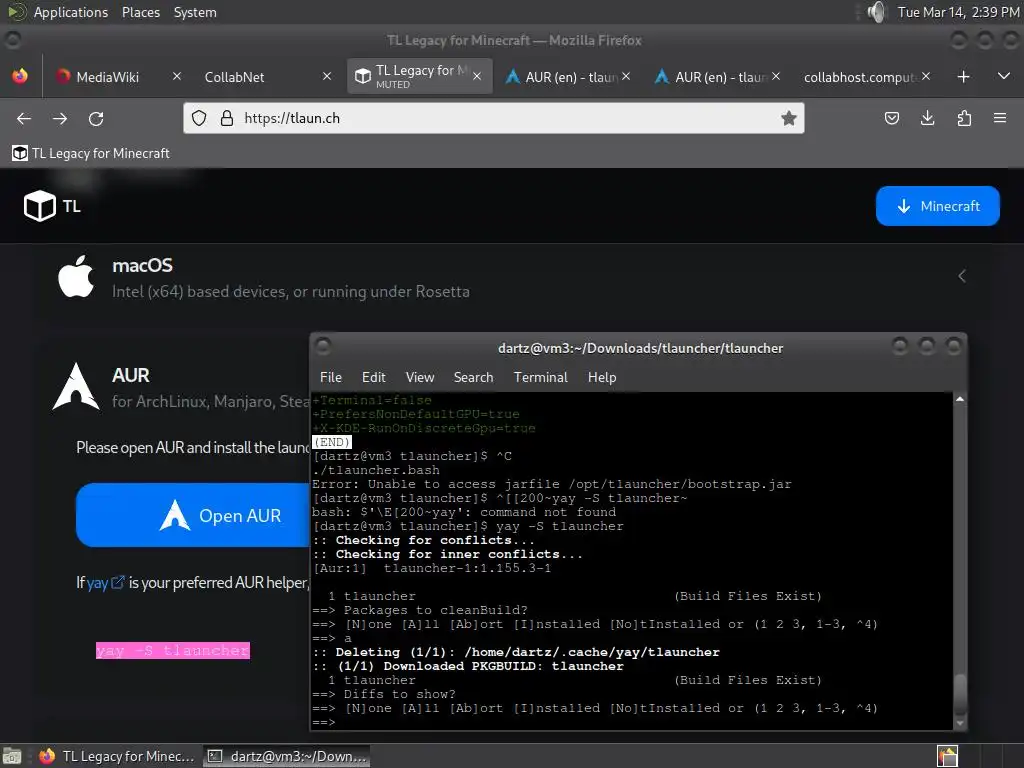1024x768 pixels.
Task: Click the highlighted yay -S tlauncher command
Action: point(173,650)
